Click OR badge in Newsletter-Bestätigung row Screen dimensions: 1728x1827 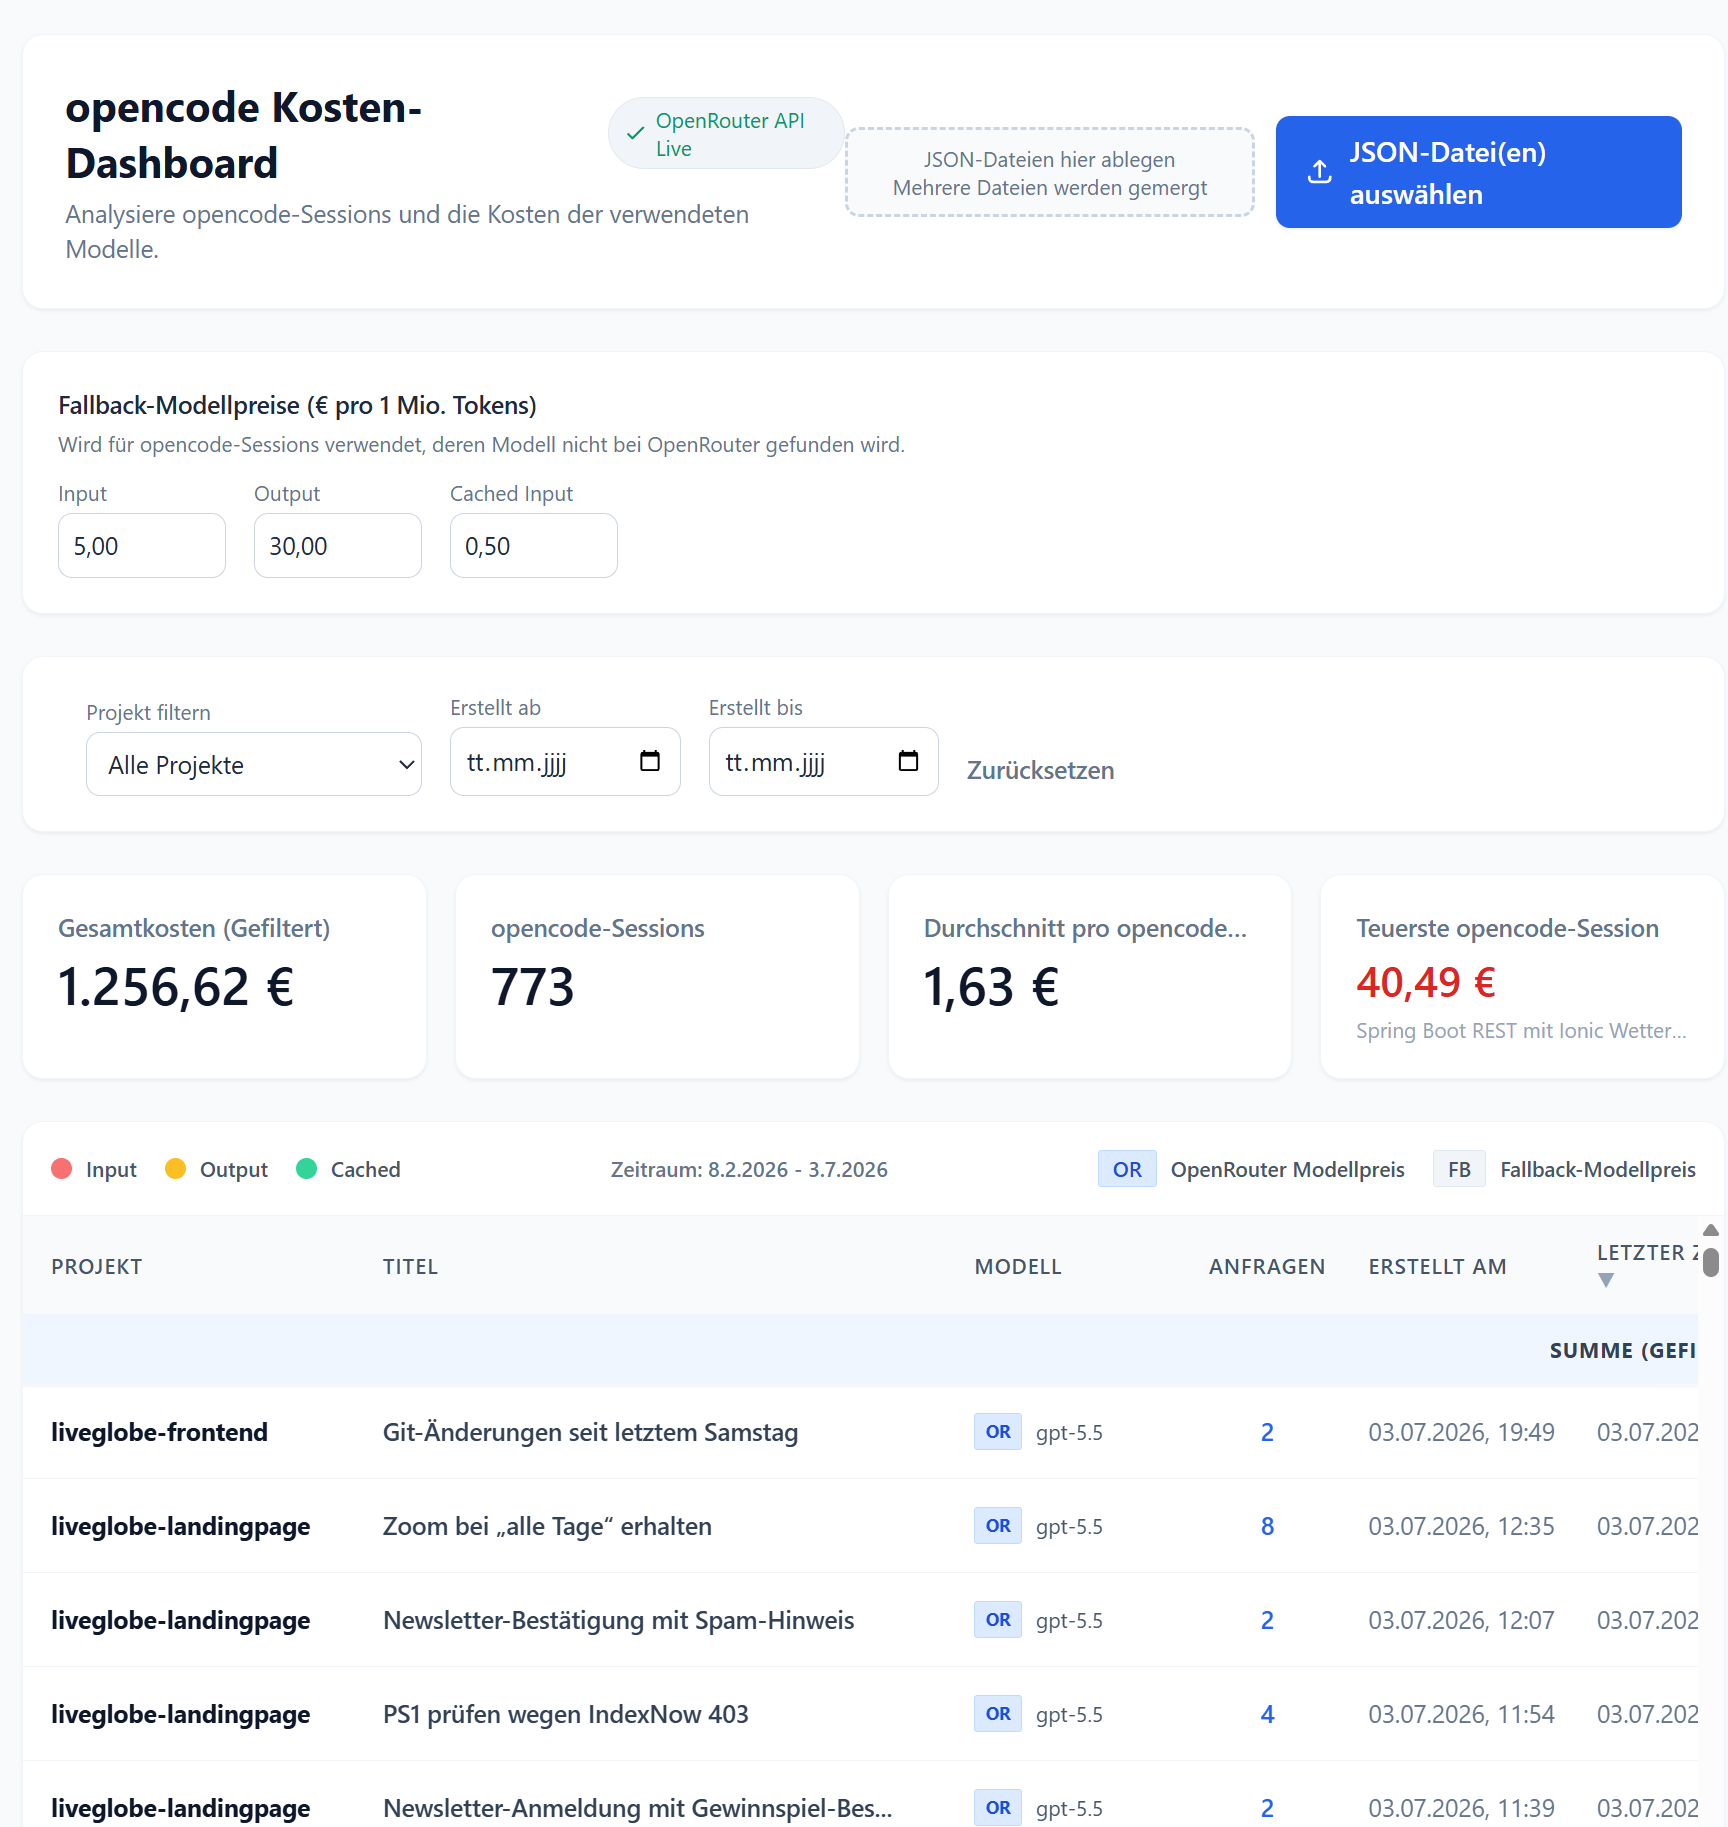pyautogui.click(x=998, y=1619)
